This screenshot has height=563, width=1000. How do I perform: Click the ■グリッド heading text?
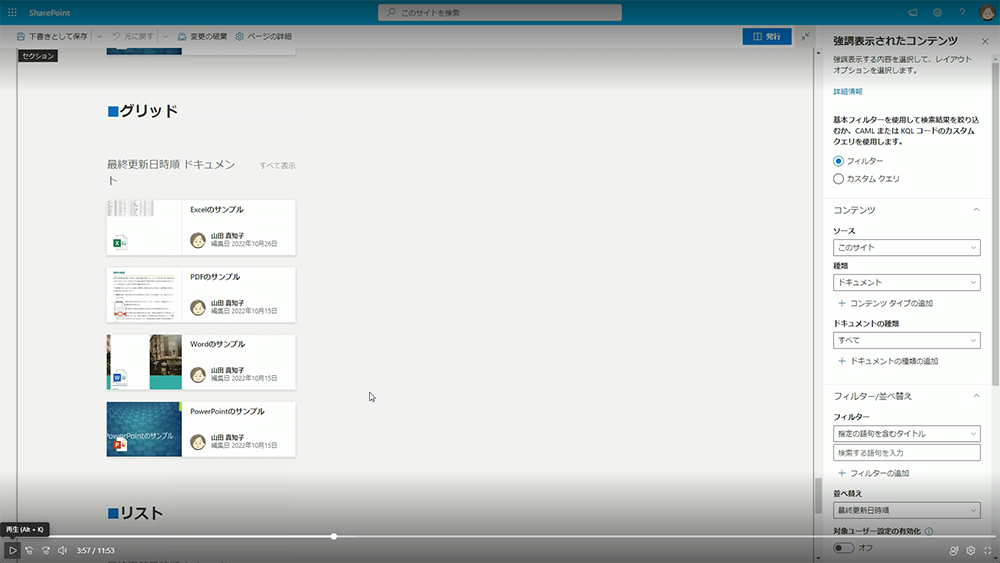point(143,111)
